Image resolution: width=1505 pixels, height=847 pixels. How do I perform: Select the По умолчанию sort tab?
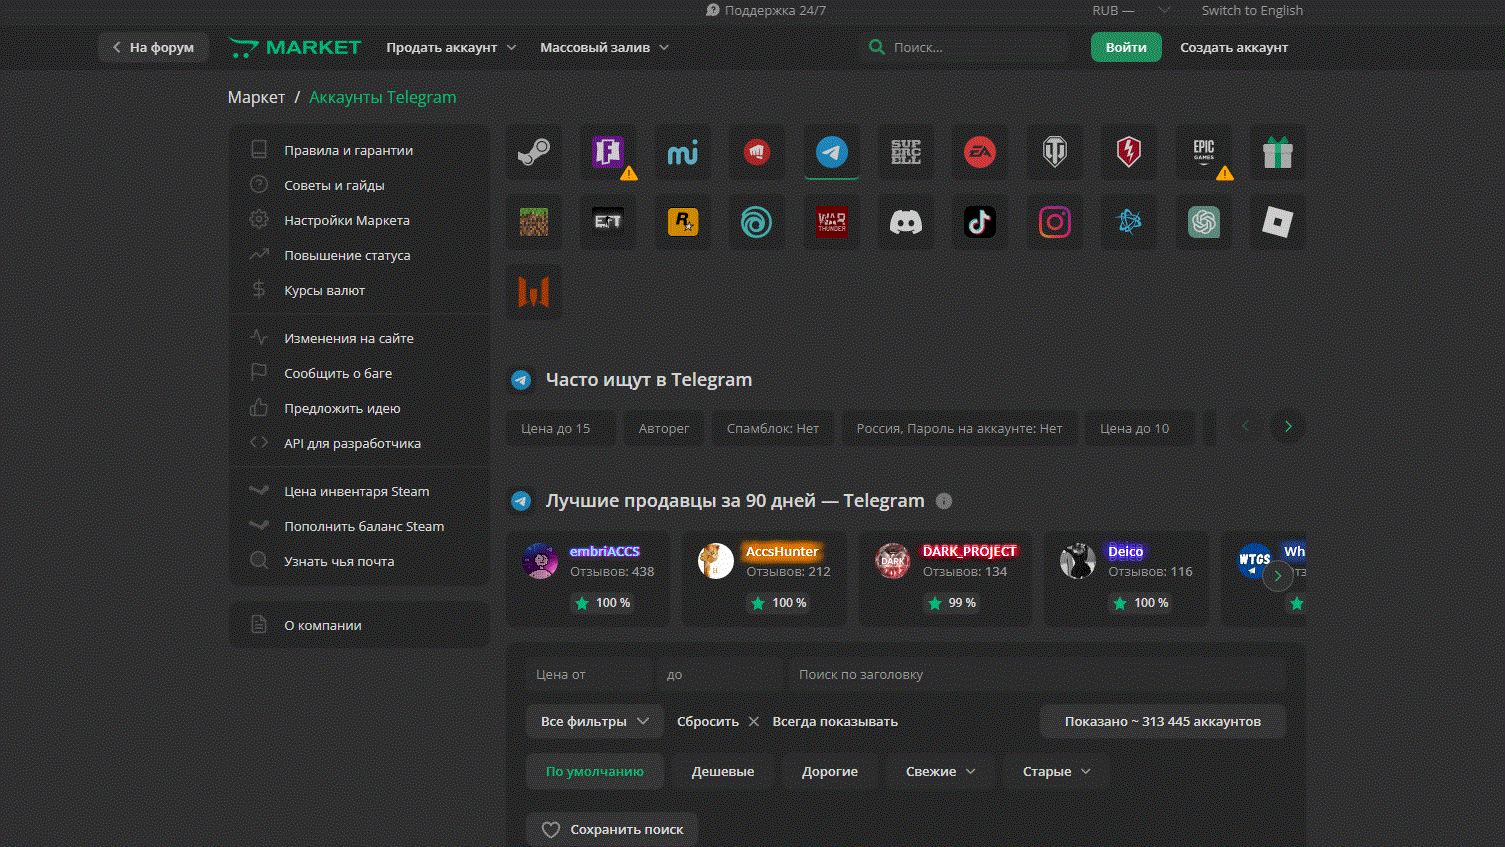[x=595, y=771]
